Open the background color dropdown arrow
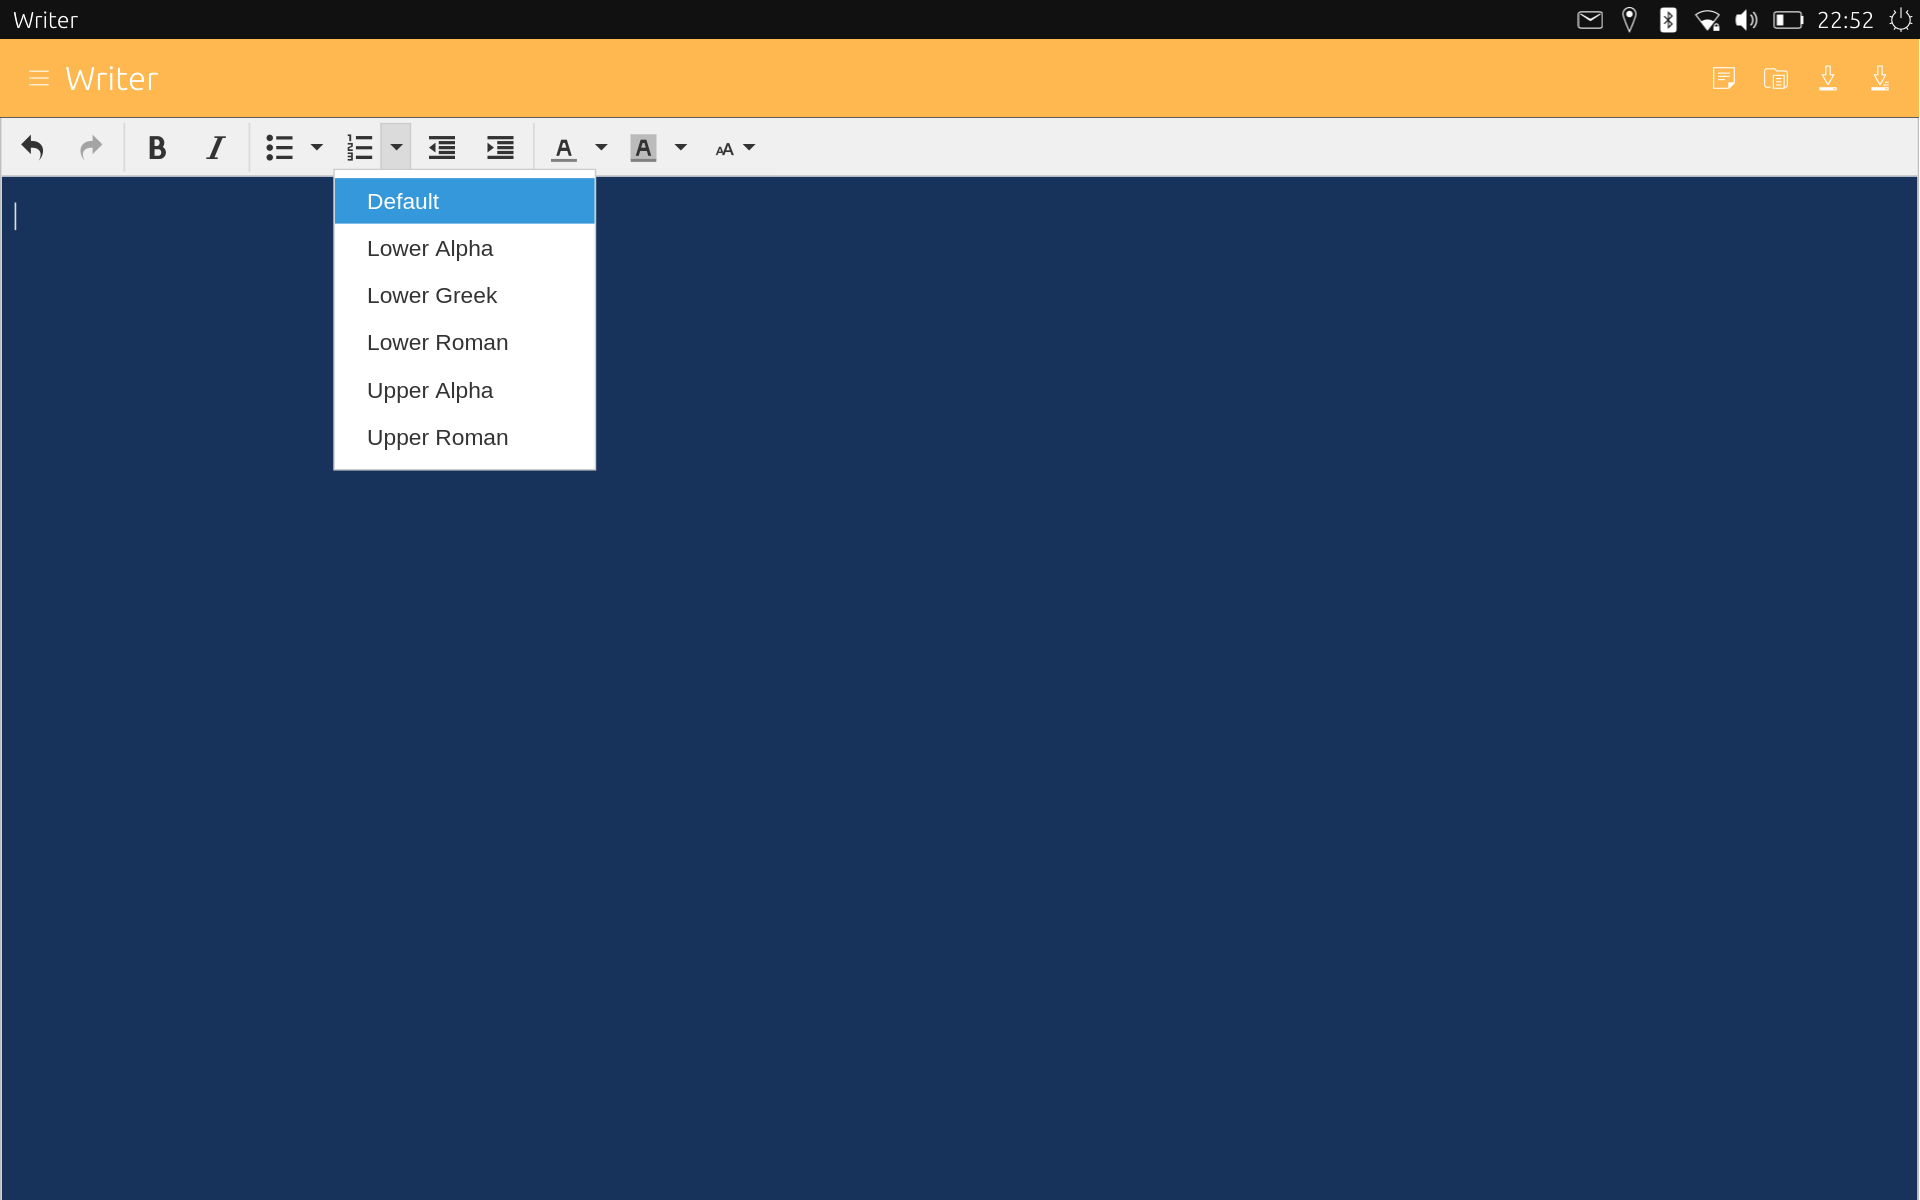The height and width of the screenshot is (1200, 1920). [x=681, y=148]
